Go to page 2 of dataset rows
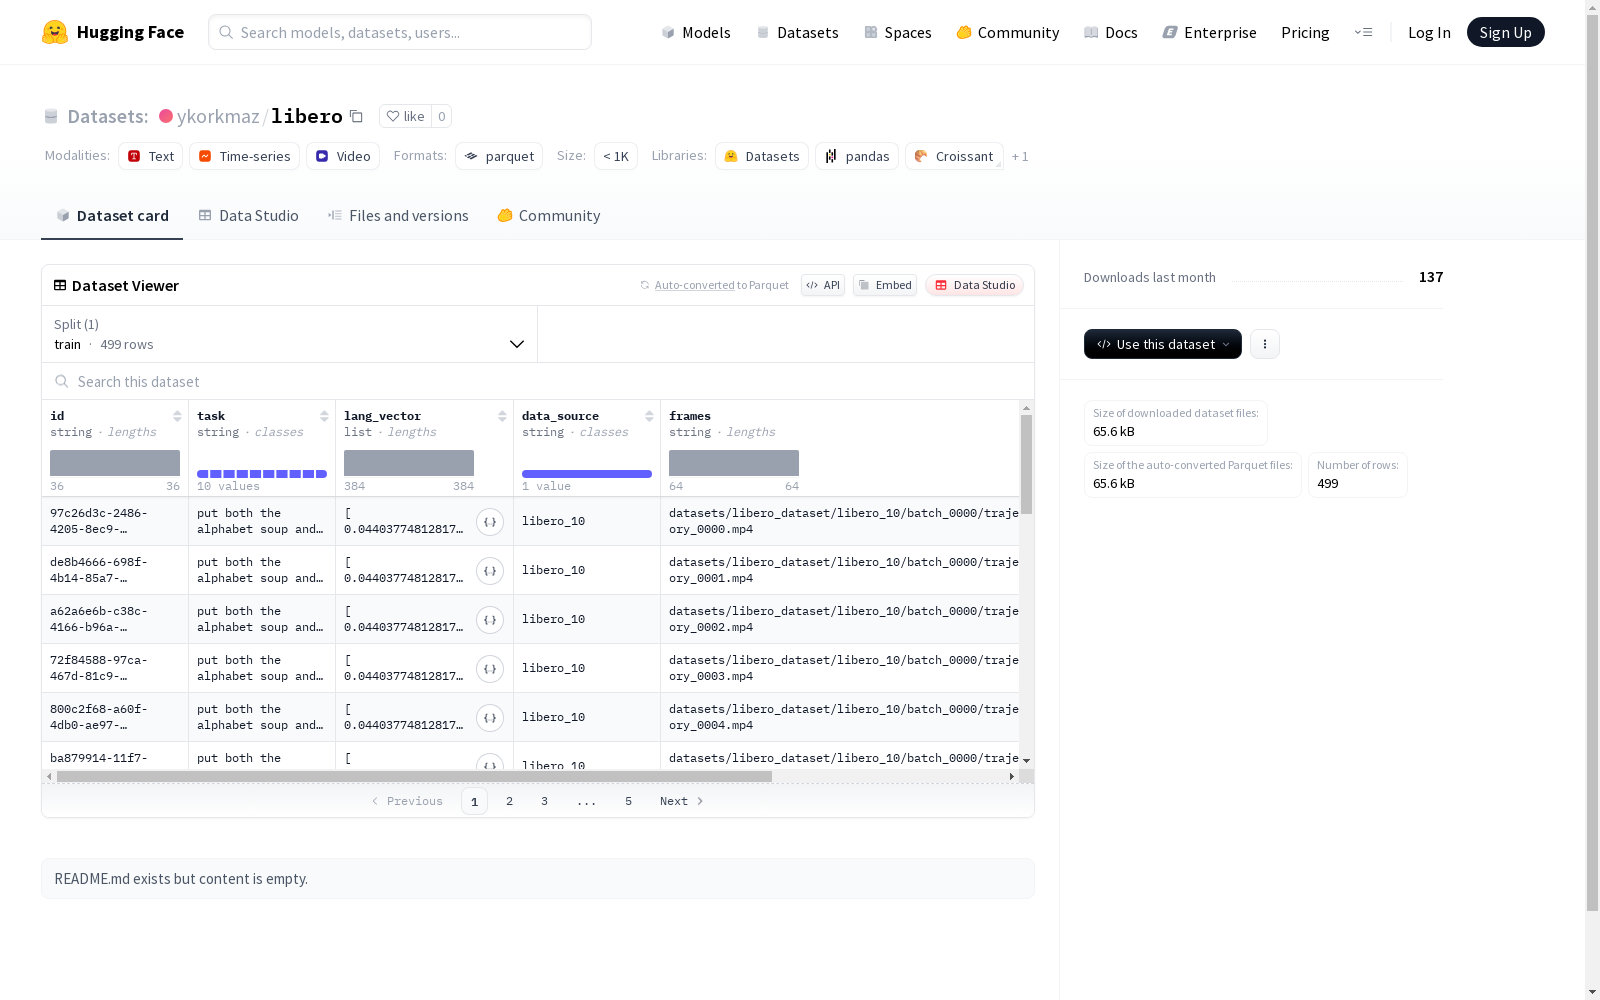Screen dimensions: 1600x1000 509,801
